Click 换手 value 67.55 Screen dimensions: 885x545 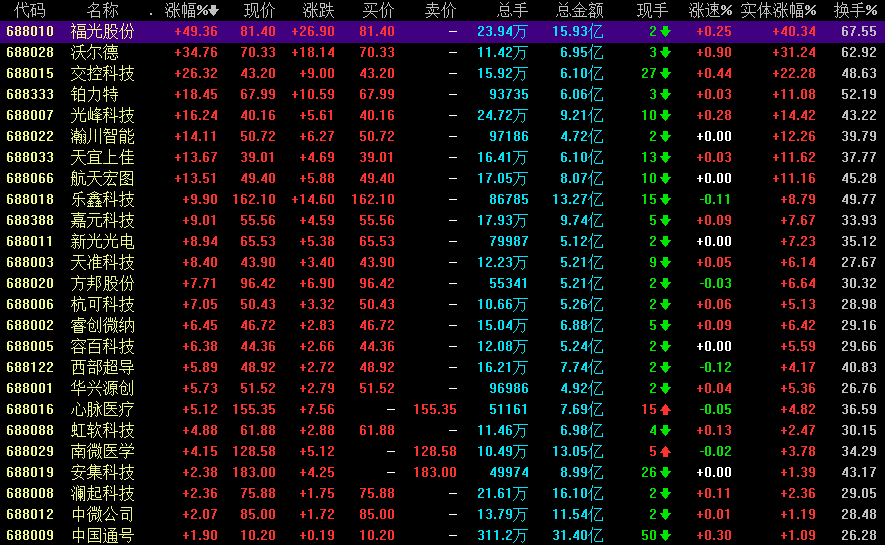point(859,32)
